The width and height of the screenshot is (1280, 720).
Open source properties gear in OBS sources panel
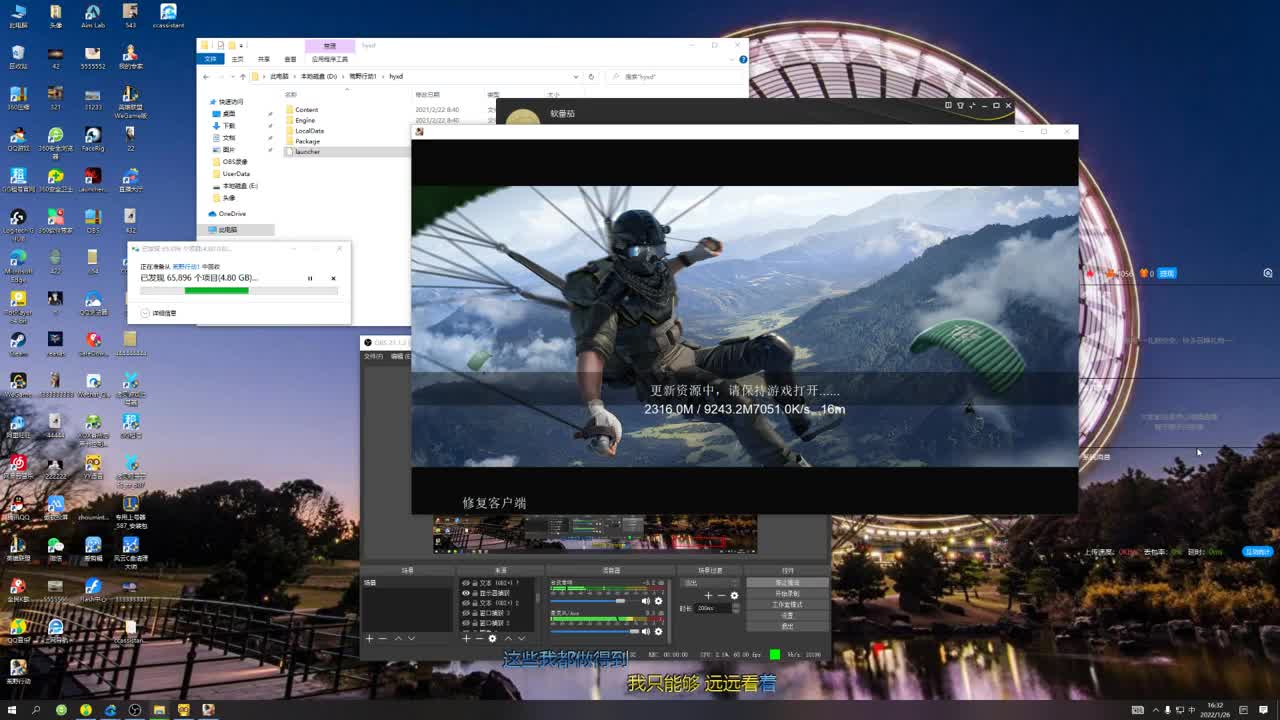click(492, 638)
